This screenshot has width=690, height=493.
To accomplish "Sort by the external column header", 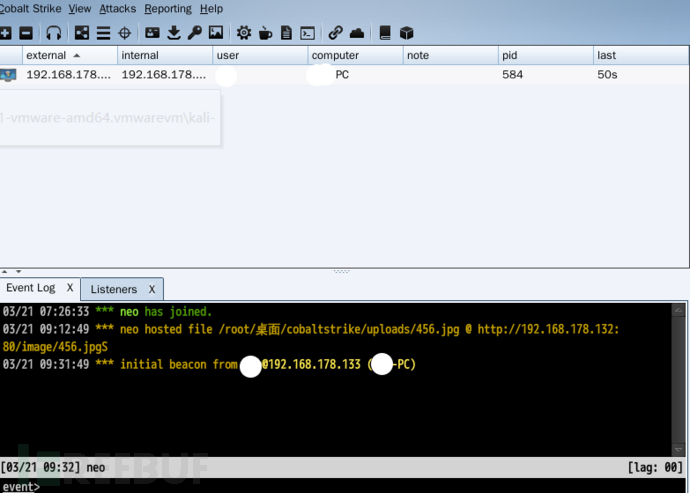I will pos(70,55).
